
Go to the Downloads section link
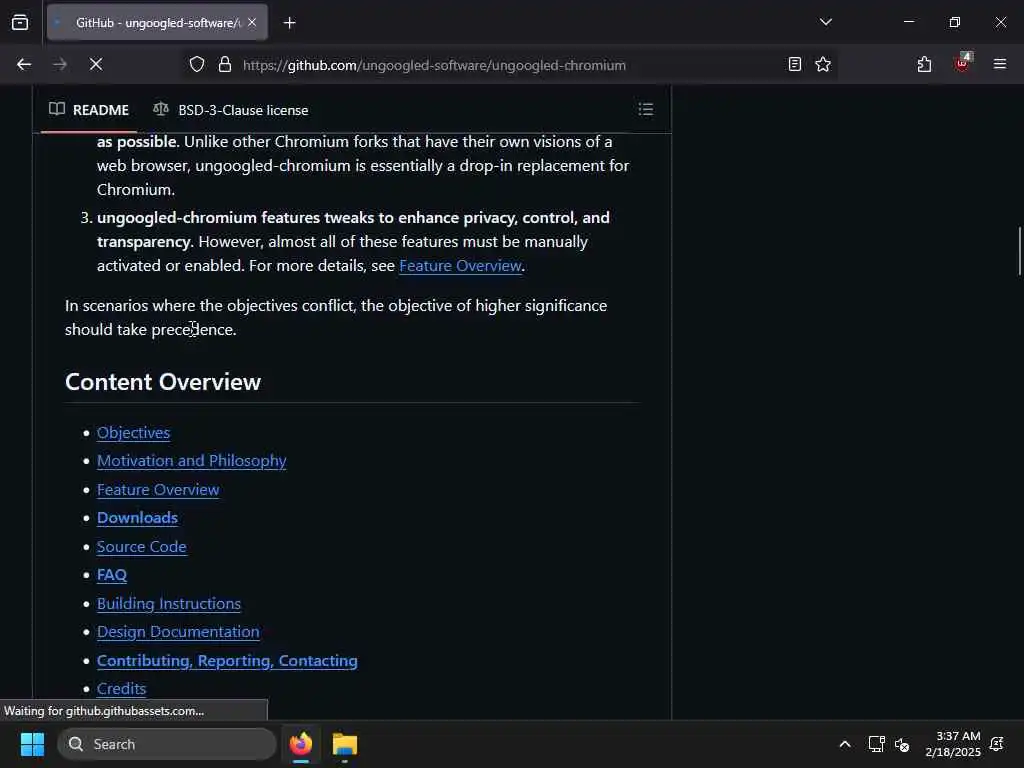coord(137,518)
